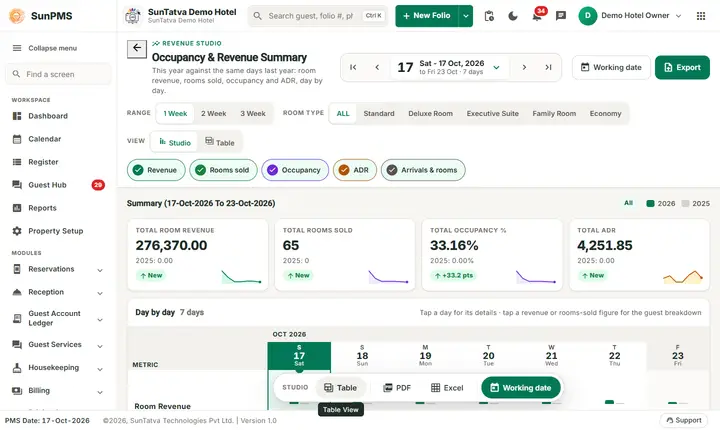Expand the Housekeeping module
Image resolution: width=720 pixels, height=430 pixels.
57,368
